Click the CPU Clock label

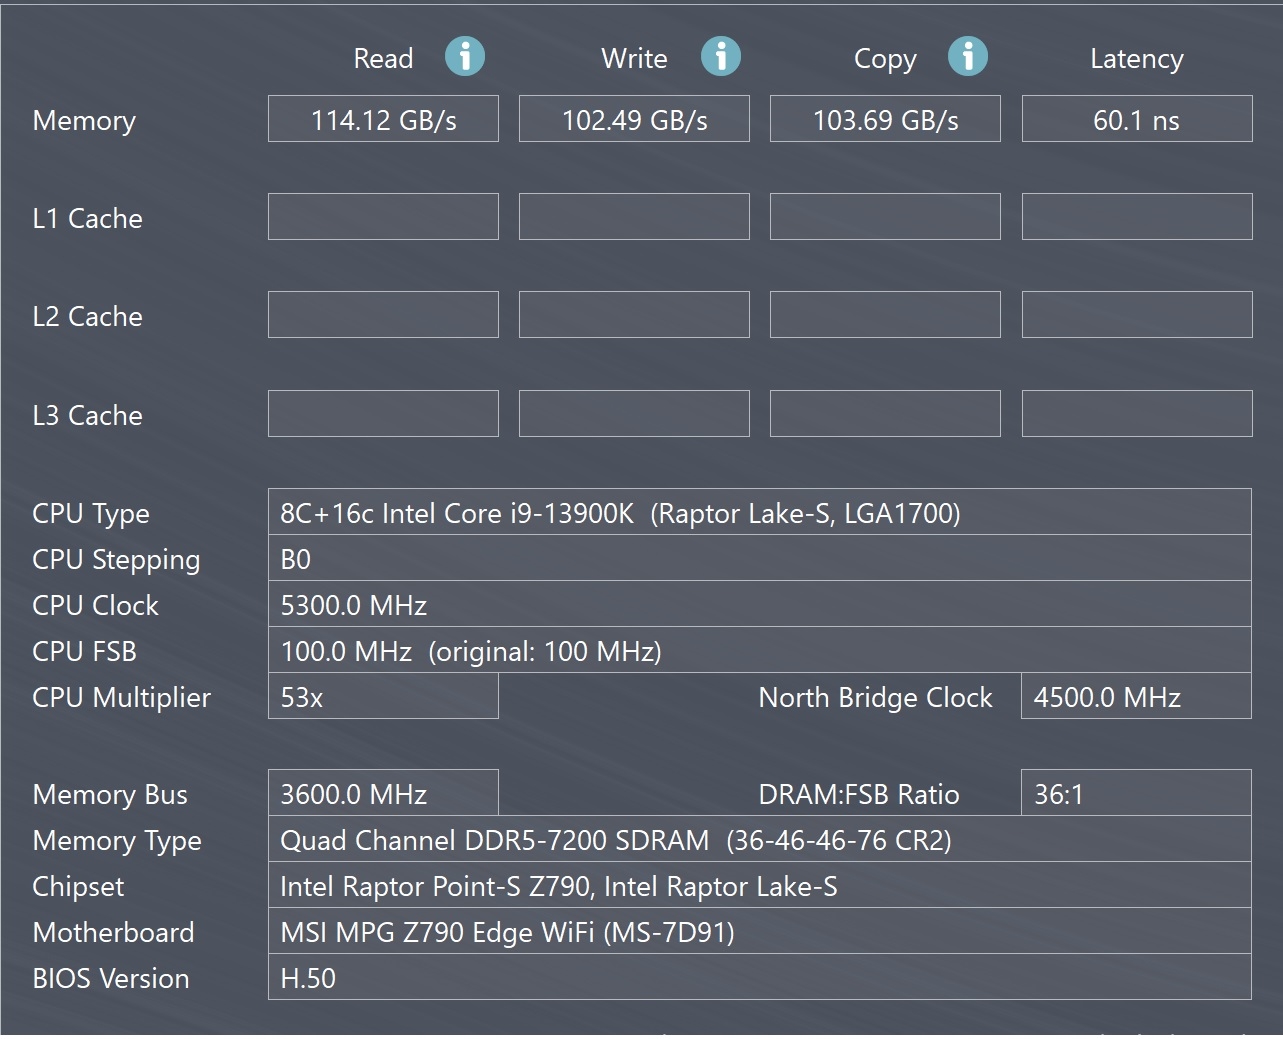pyautogui.click(x=95, y=605)
